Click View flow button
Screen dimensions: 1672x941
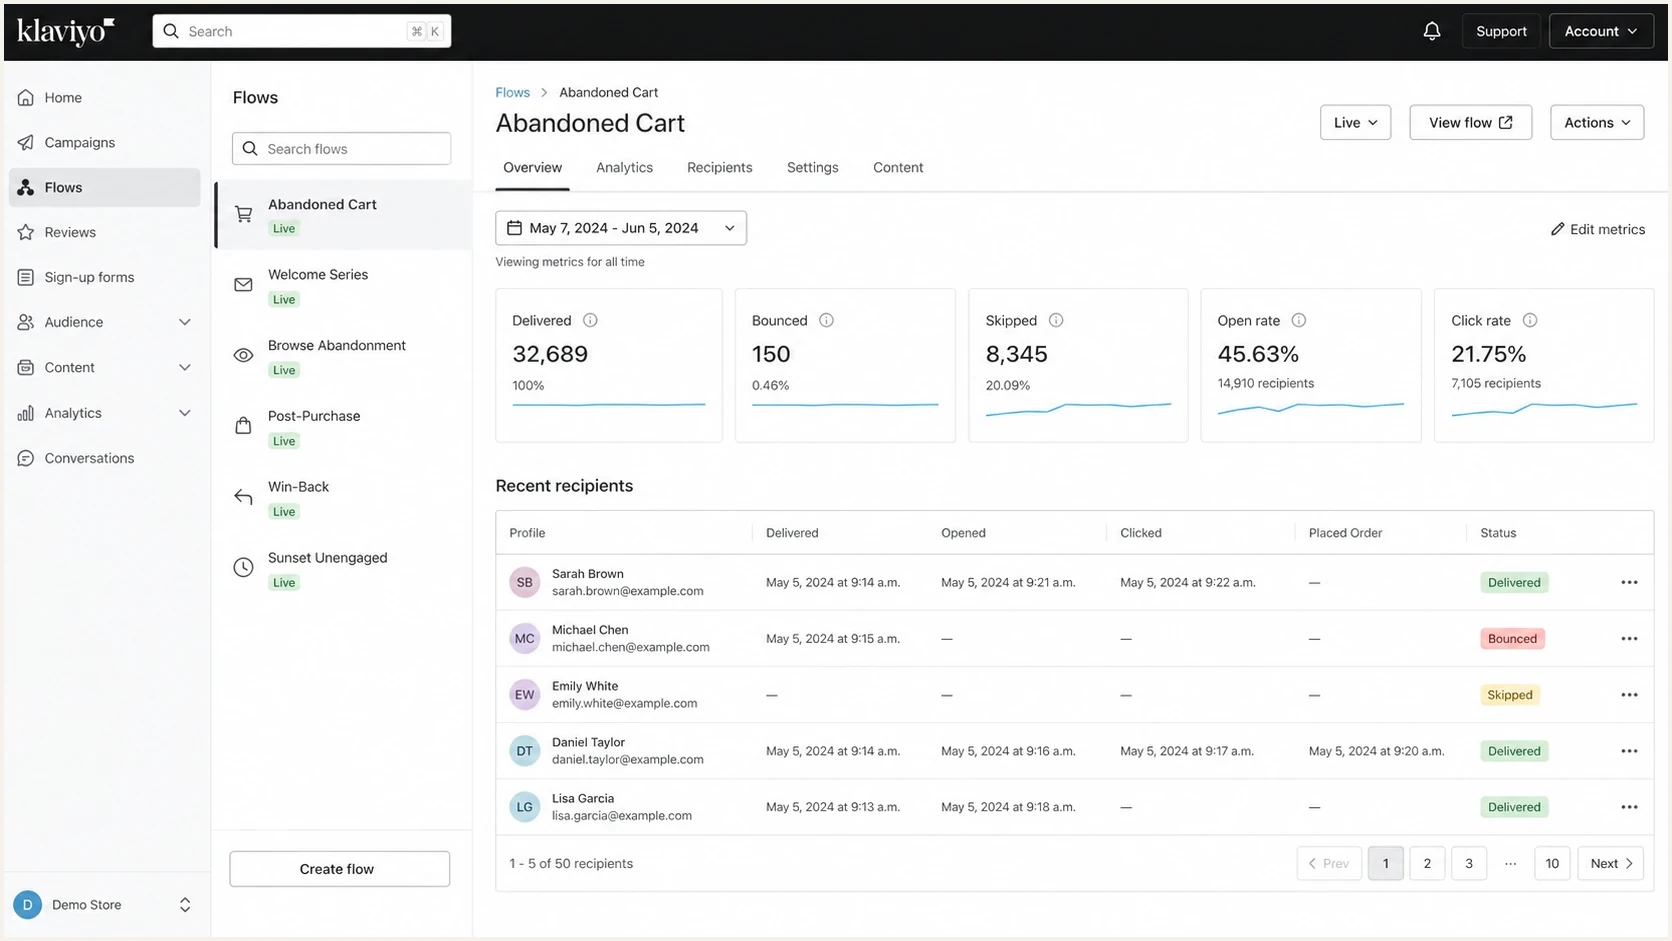click(1470, 122)
